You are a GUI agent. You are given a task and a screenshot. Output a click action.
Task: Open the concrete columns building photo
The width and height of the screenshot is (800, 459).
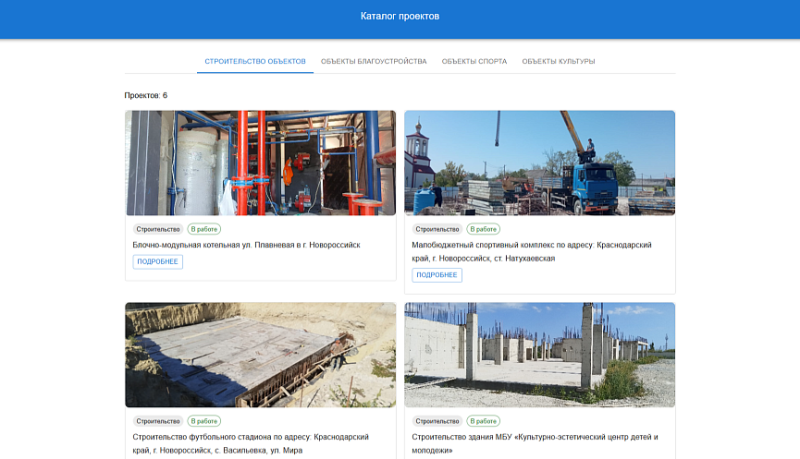[x=540, y=355]
